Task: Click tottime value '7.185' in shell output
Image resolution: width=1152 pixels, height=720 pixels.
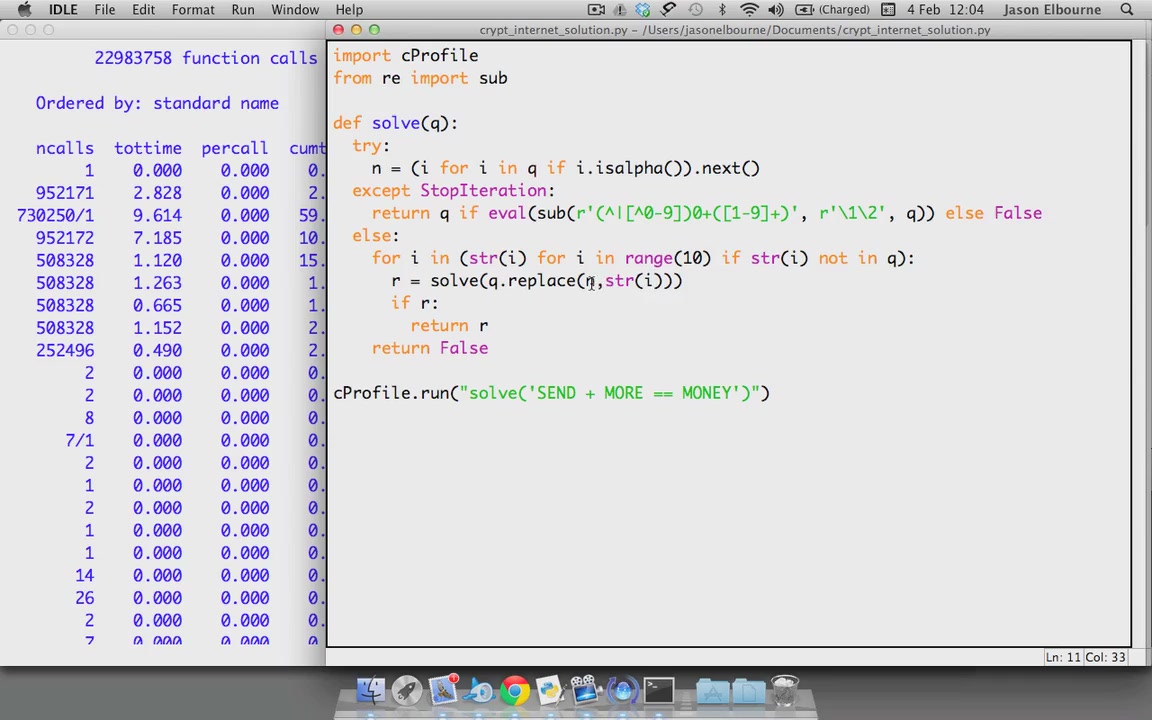Action: [x=157, y=238]
